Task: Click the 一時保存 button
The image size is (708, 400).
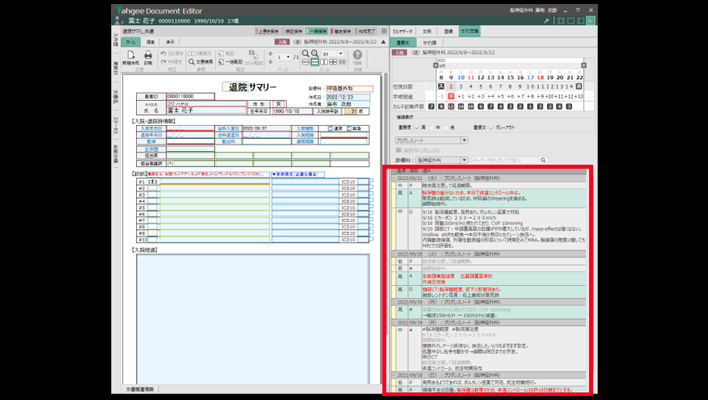Action: click(x=317, y=31)
